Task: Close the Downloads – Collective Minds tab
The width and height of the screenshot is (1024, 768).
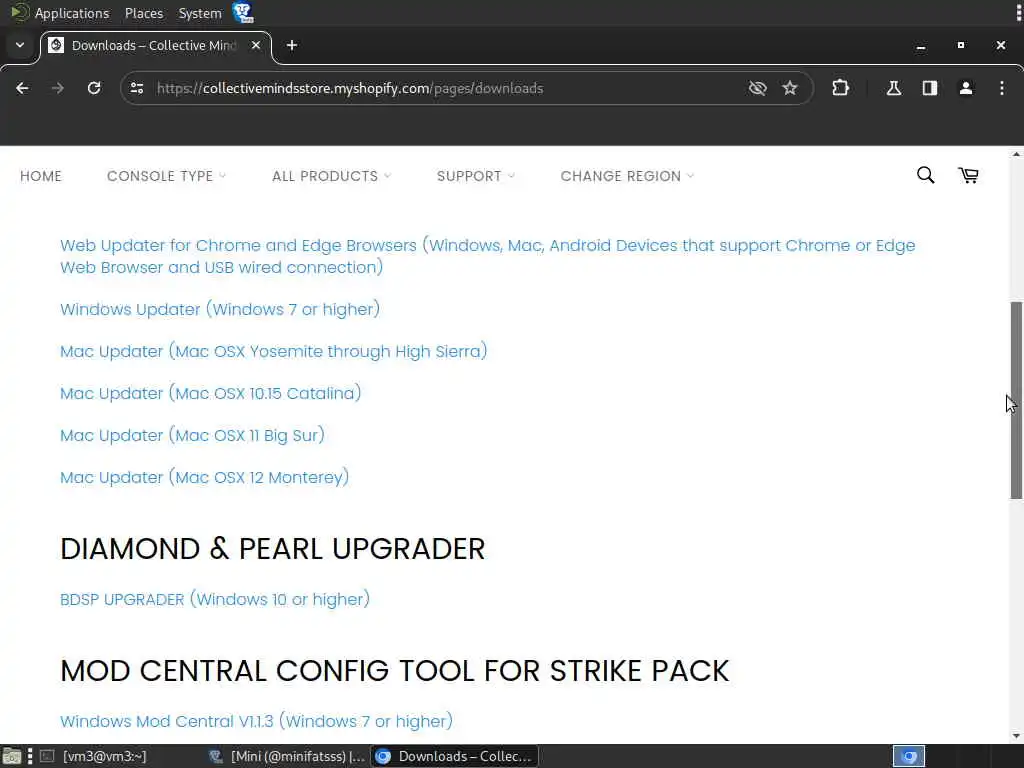Action: tap(256, 45)
